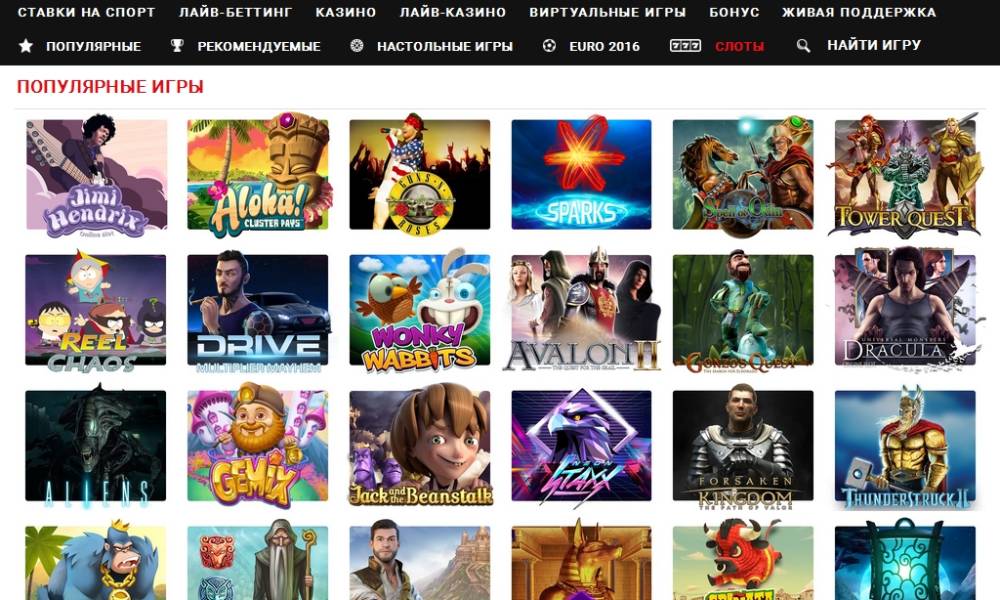Click the 777 slot machine icon
The height and width of the screenshot is (600, 1000).
(685, 46)
